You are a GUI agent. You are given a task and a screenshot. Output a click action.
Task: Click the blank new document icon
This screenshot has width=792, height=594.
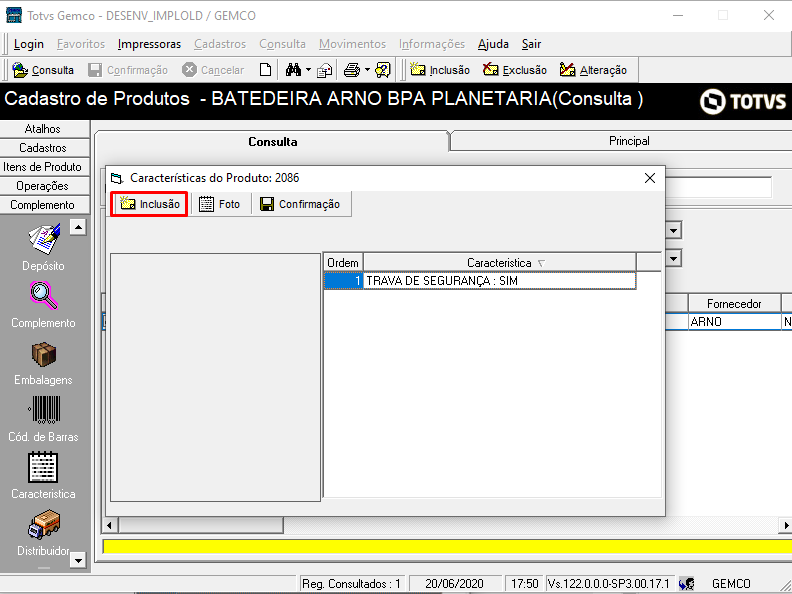point(265,70)
